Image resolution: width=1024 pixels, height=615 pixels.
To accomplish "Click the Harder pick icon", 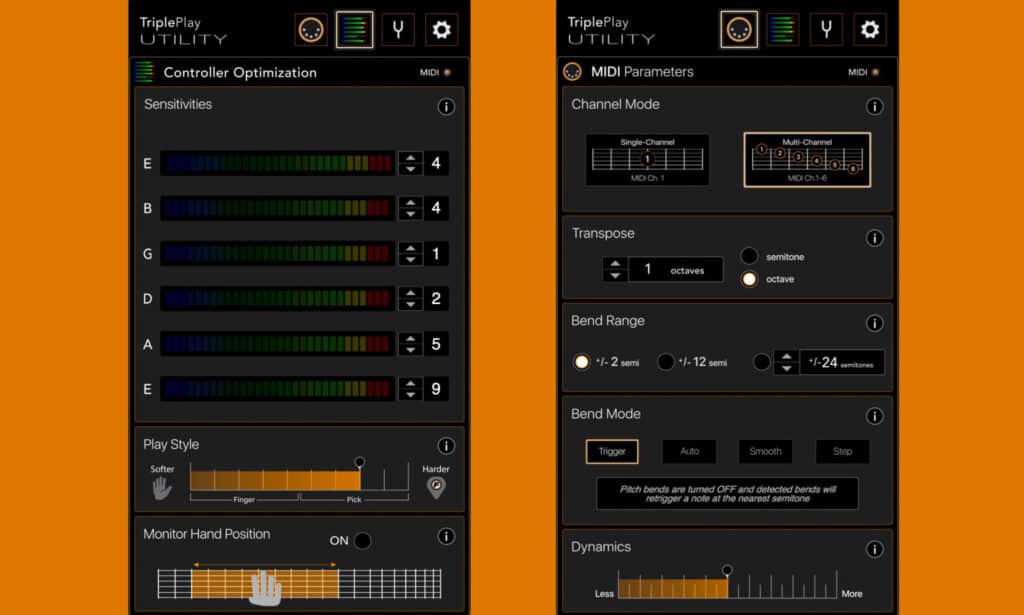I will click(436, 488).
